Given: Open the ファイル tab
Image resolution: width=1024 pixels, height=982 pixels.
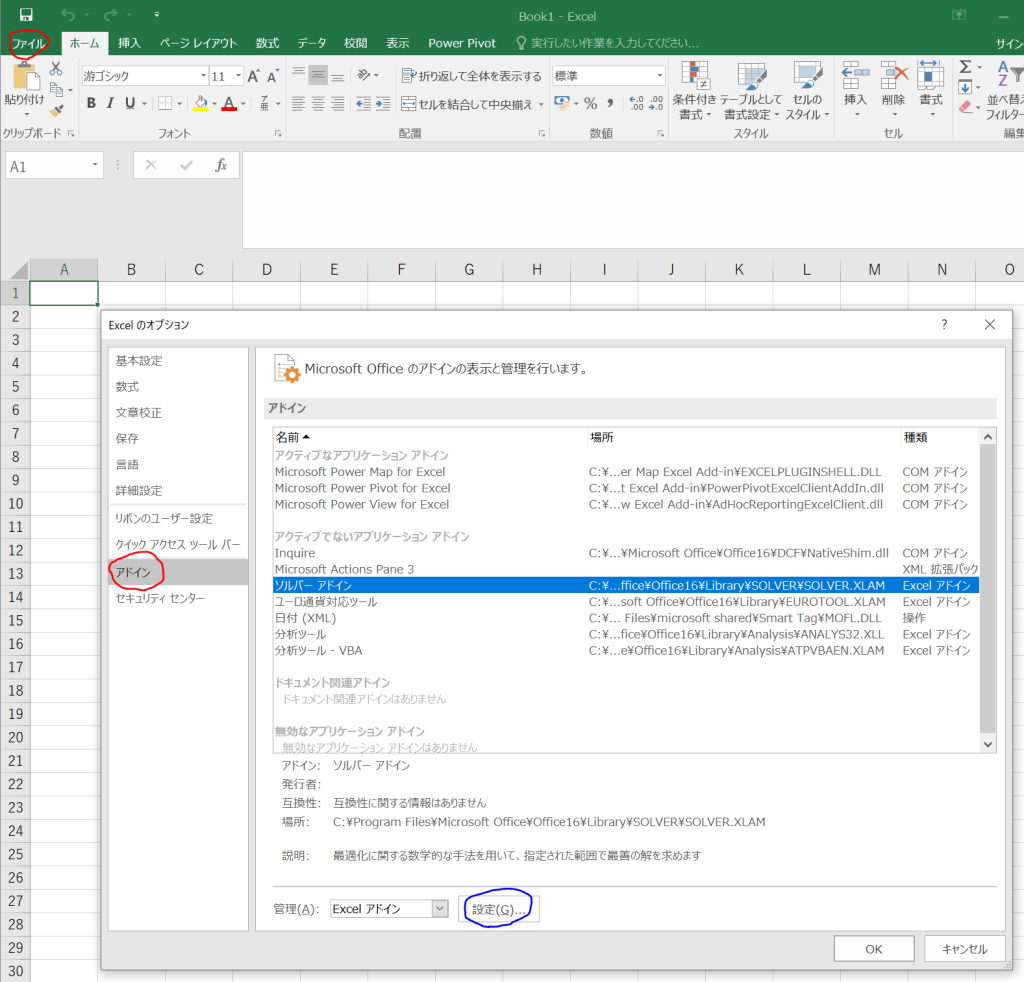Looking at the screenshot, I should point(29,43).
